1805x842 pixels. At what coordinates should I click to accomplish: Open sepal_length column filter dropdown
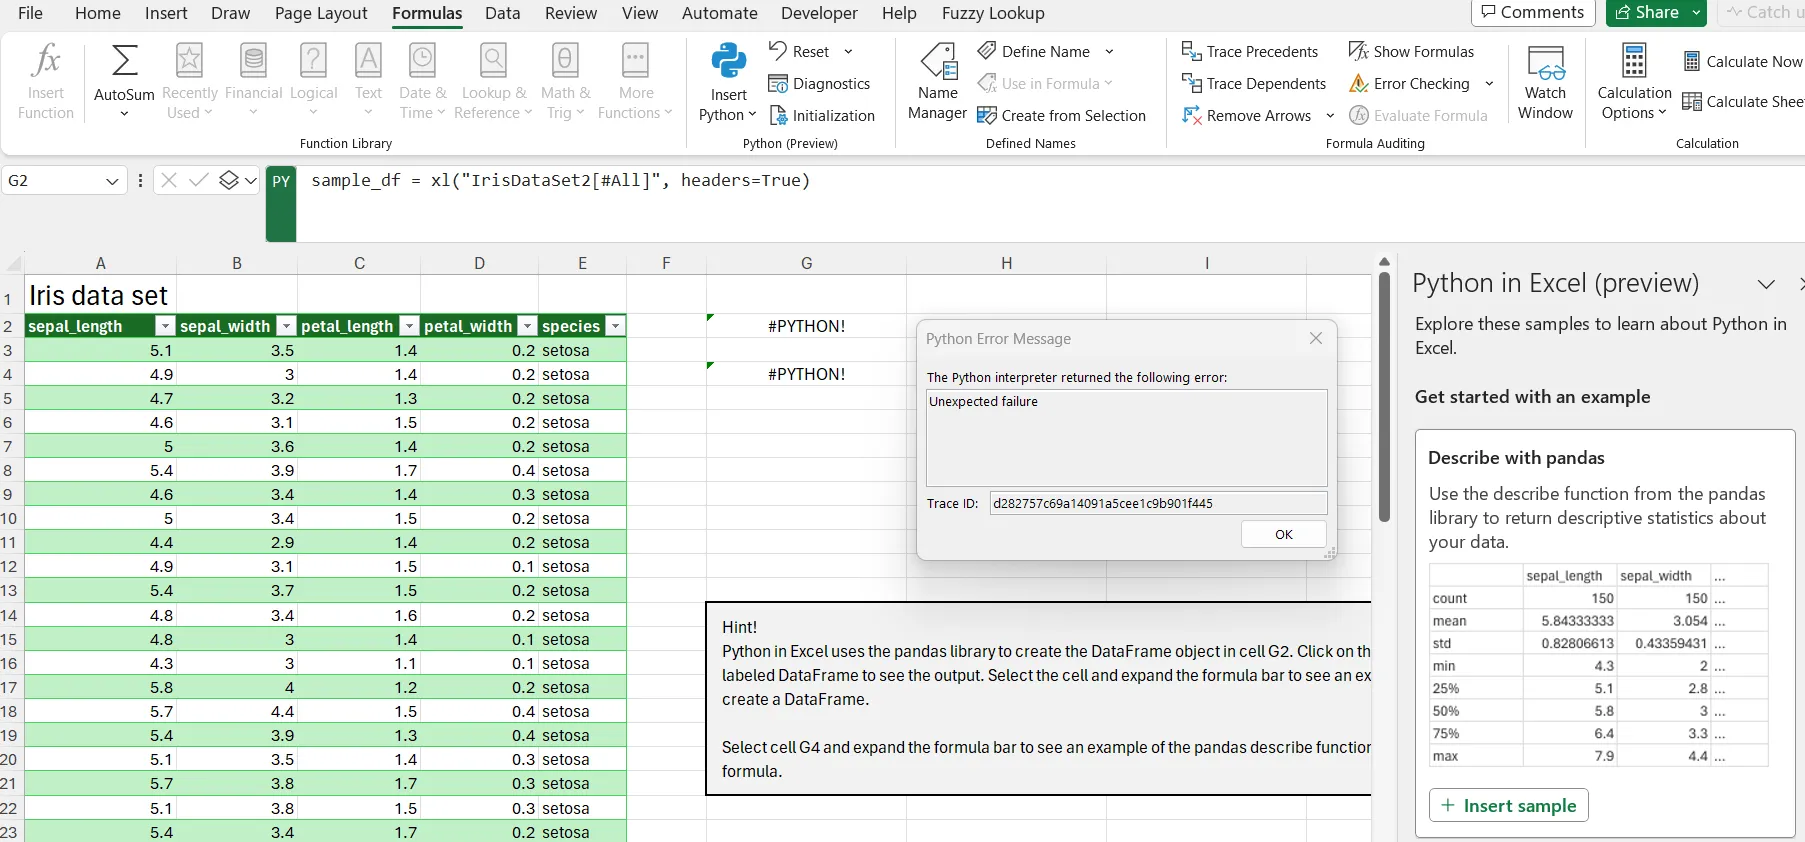coord(165,326)
